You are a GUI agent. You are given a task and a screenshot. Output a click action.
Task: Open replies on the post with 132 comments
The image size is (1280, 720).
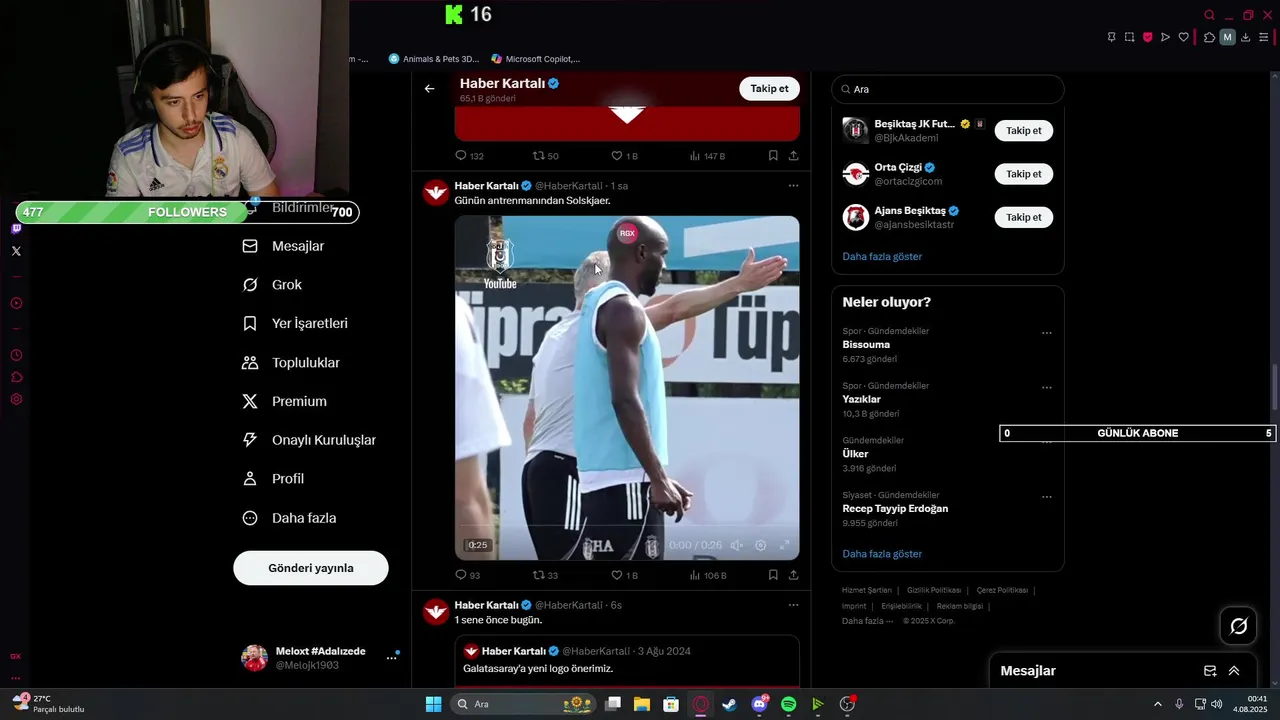tap(469, 156)
